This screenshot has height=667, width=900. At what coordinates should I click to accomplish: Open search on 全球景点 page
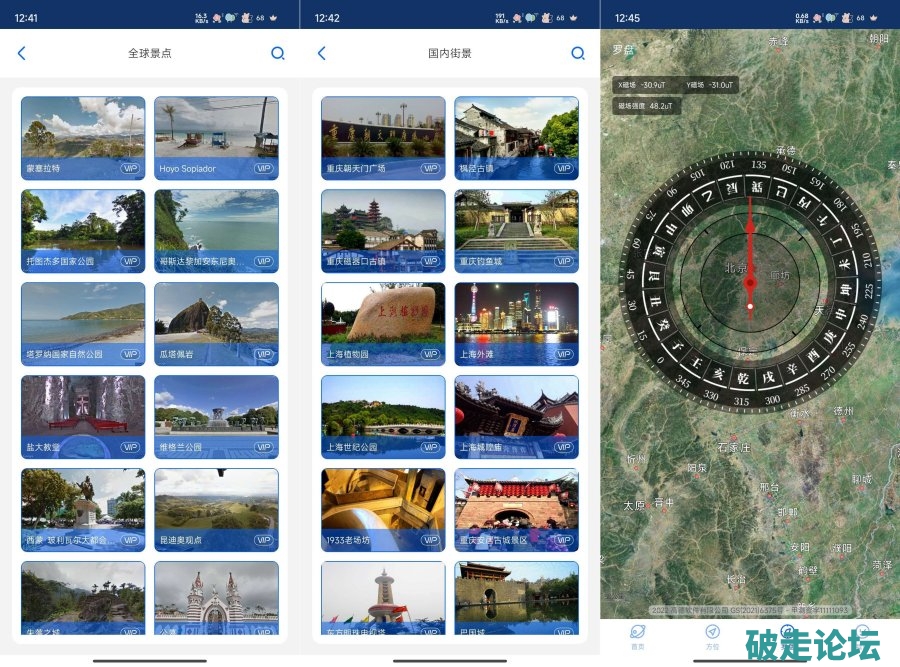278,53
